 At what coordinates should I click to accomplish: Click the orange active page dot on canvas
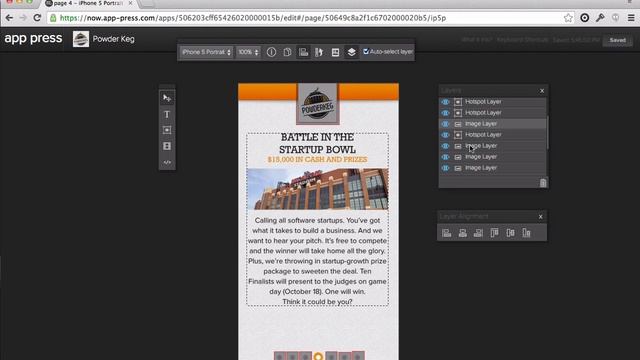coord(318,356)
